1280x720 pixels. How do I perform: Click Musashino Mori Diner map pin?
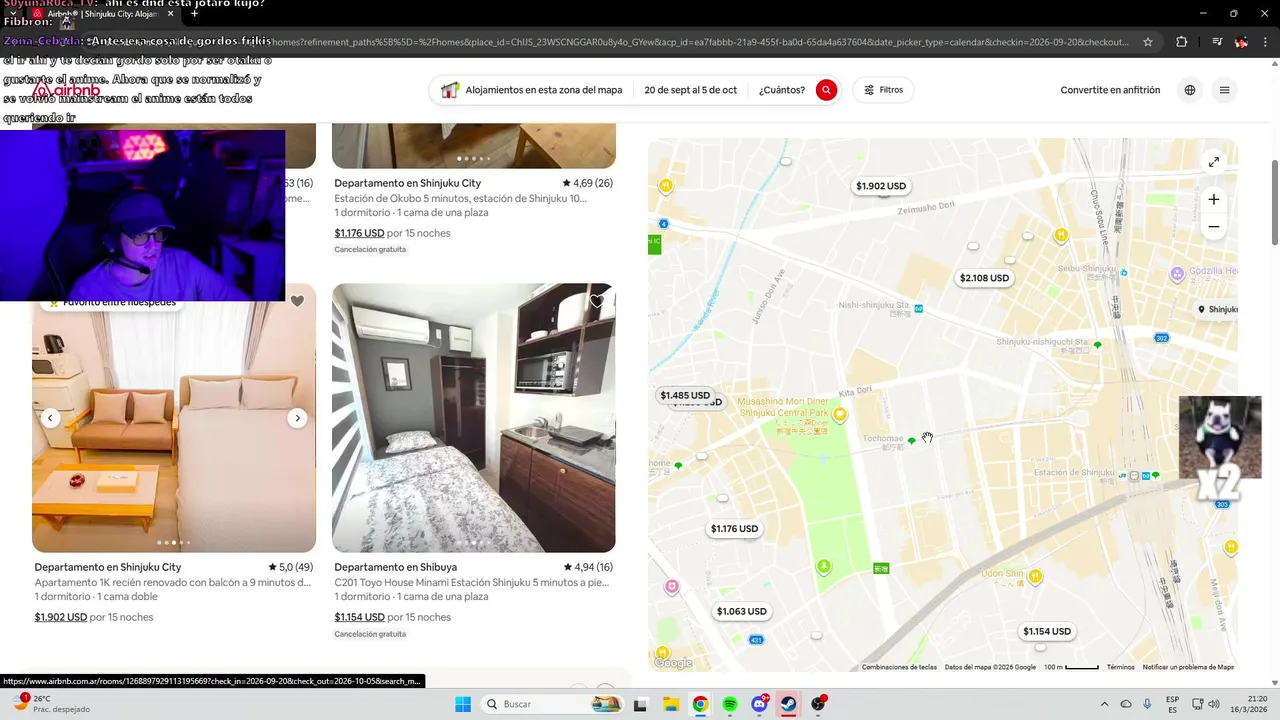(840, 414)
